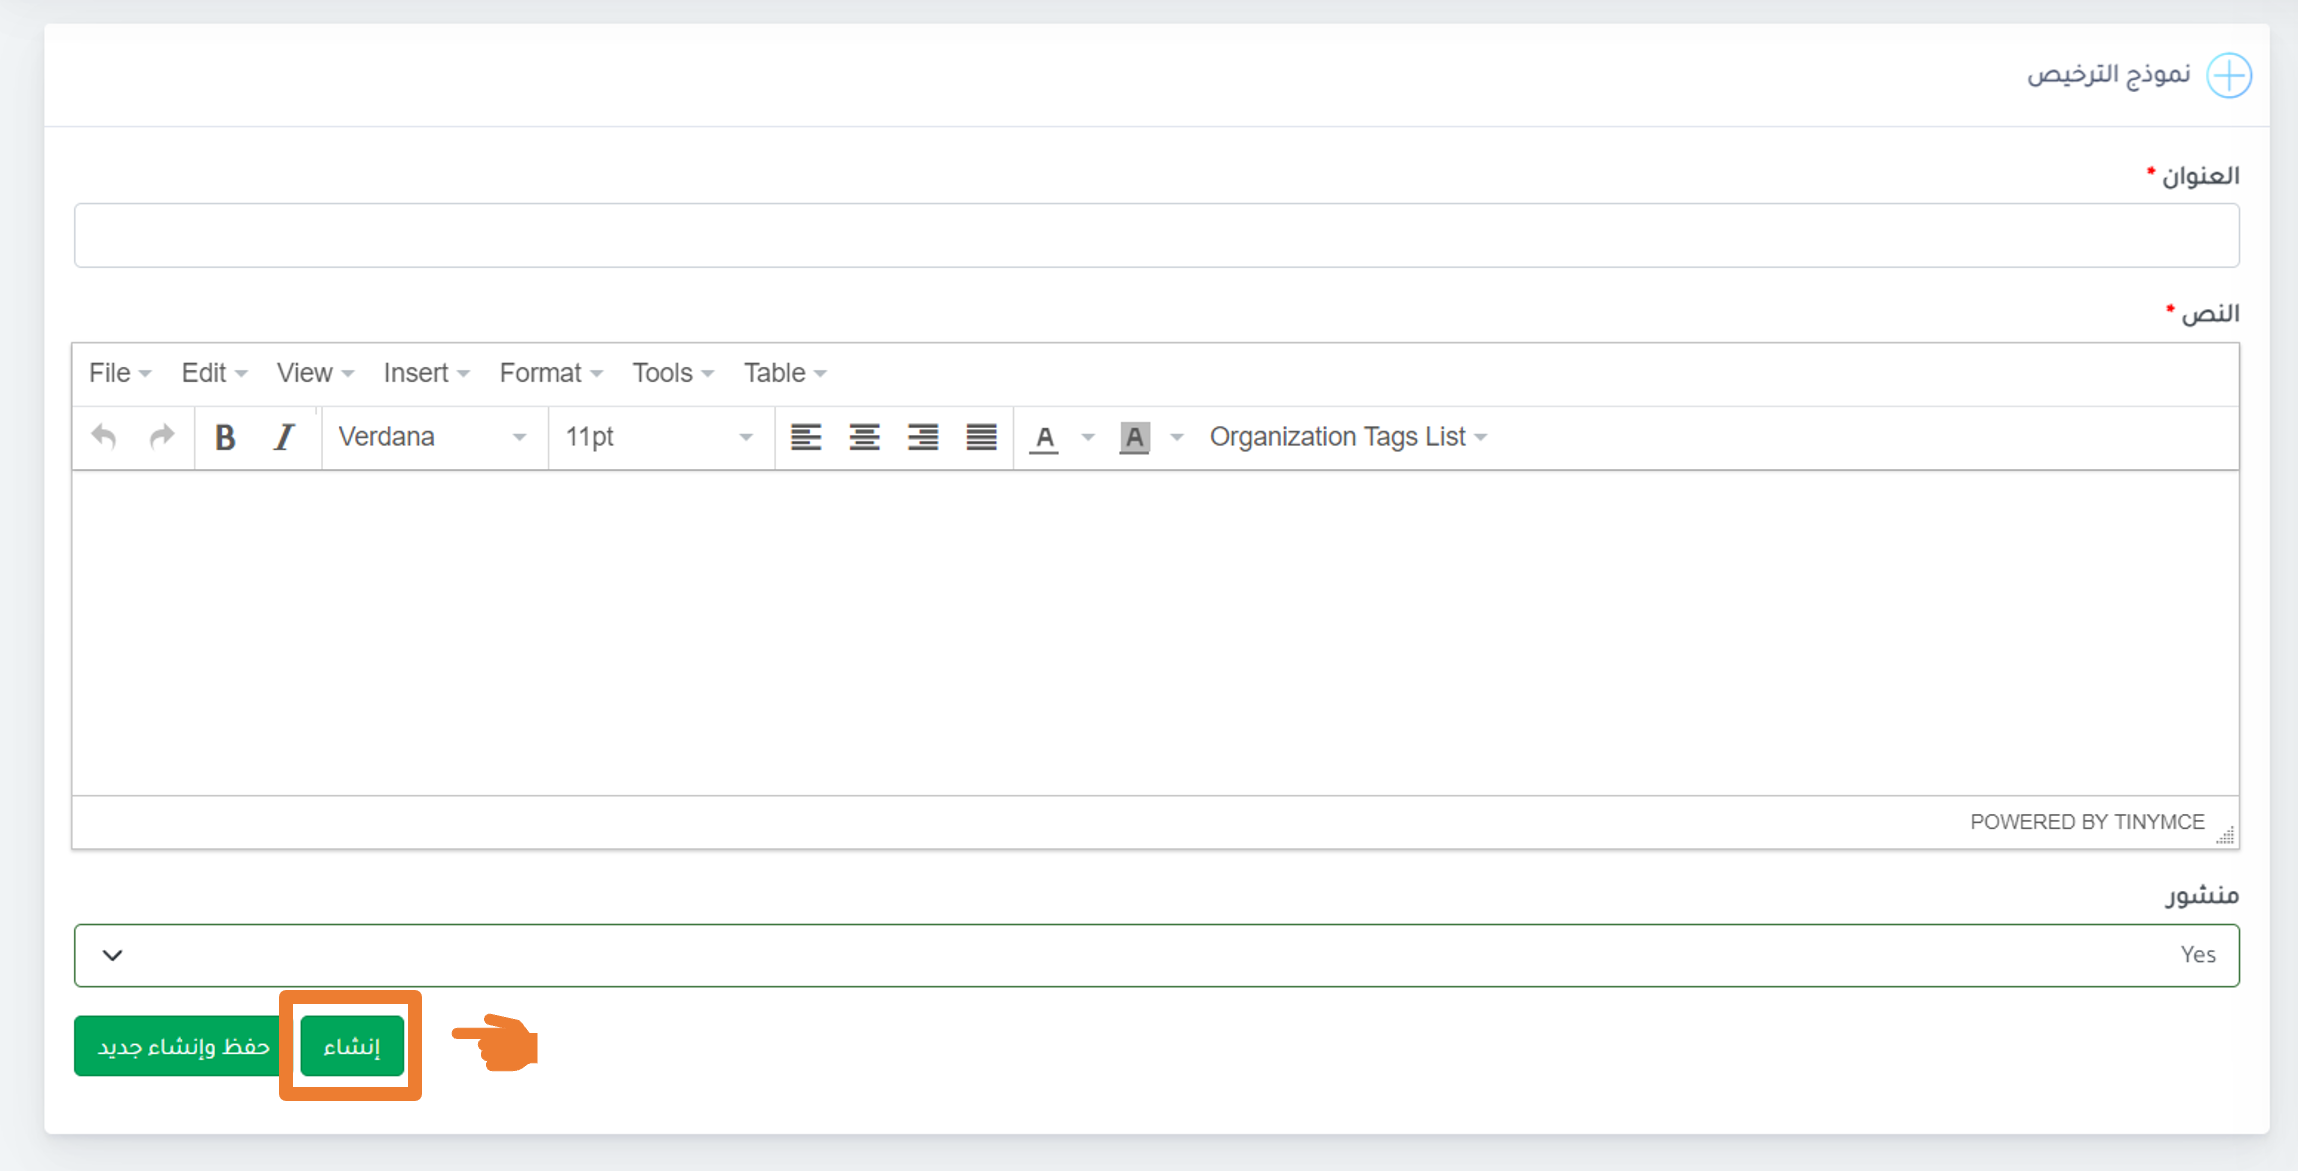The image size is (2298, 1171).
Task: Expand Organization Tags List dropdown
Action: coord(1348,437)
